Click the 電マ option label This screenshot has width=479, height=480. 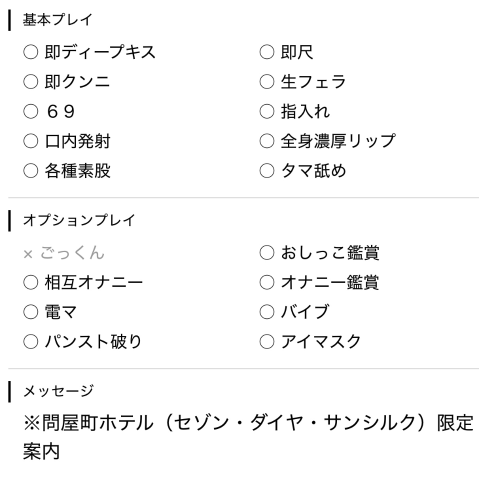[61, 312]
